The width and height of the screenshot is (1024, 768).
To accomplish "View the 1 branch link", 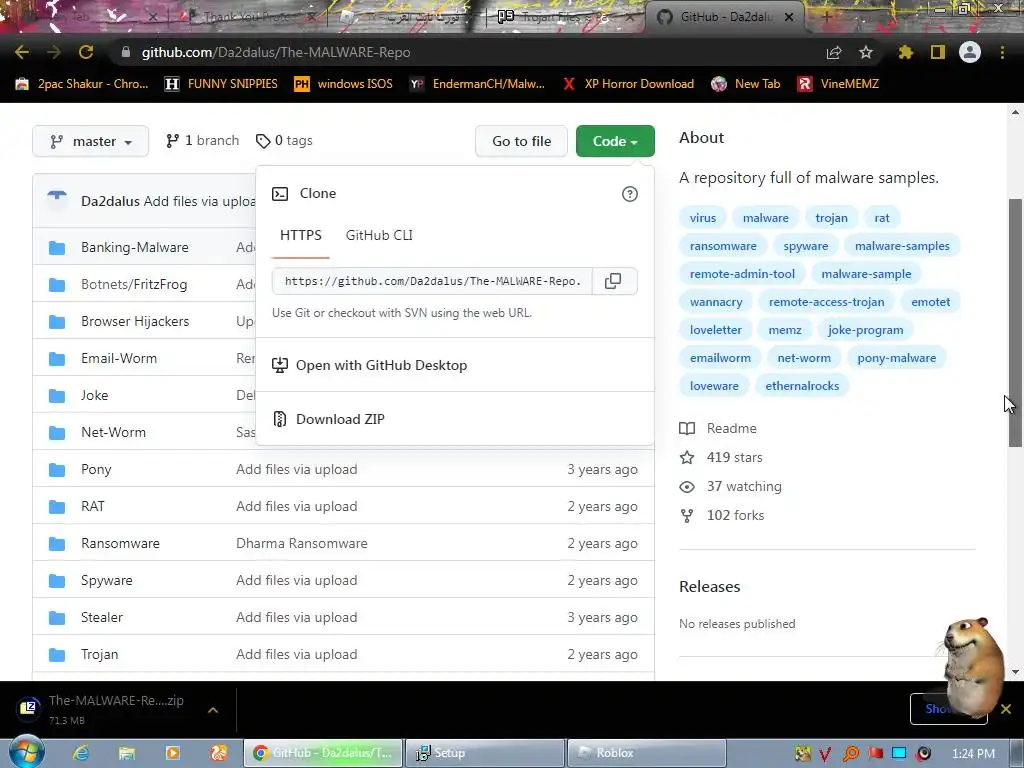I will click(202, 140).
